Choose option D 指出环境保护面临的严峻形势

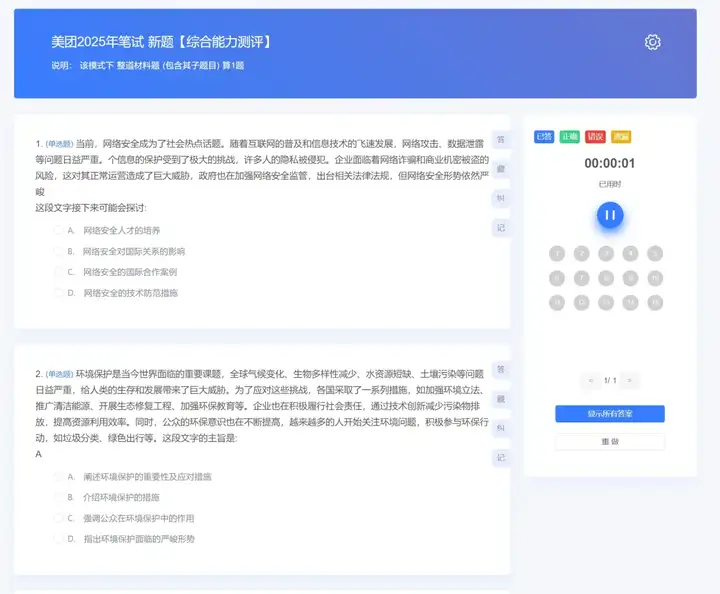click(124, 539)
